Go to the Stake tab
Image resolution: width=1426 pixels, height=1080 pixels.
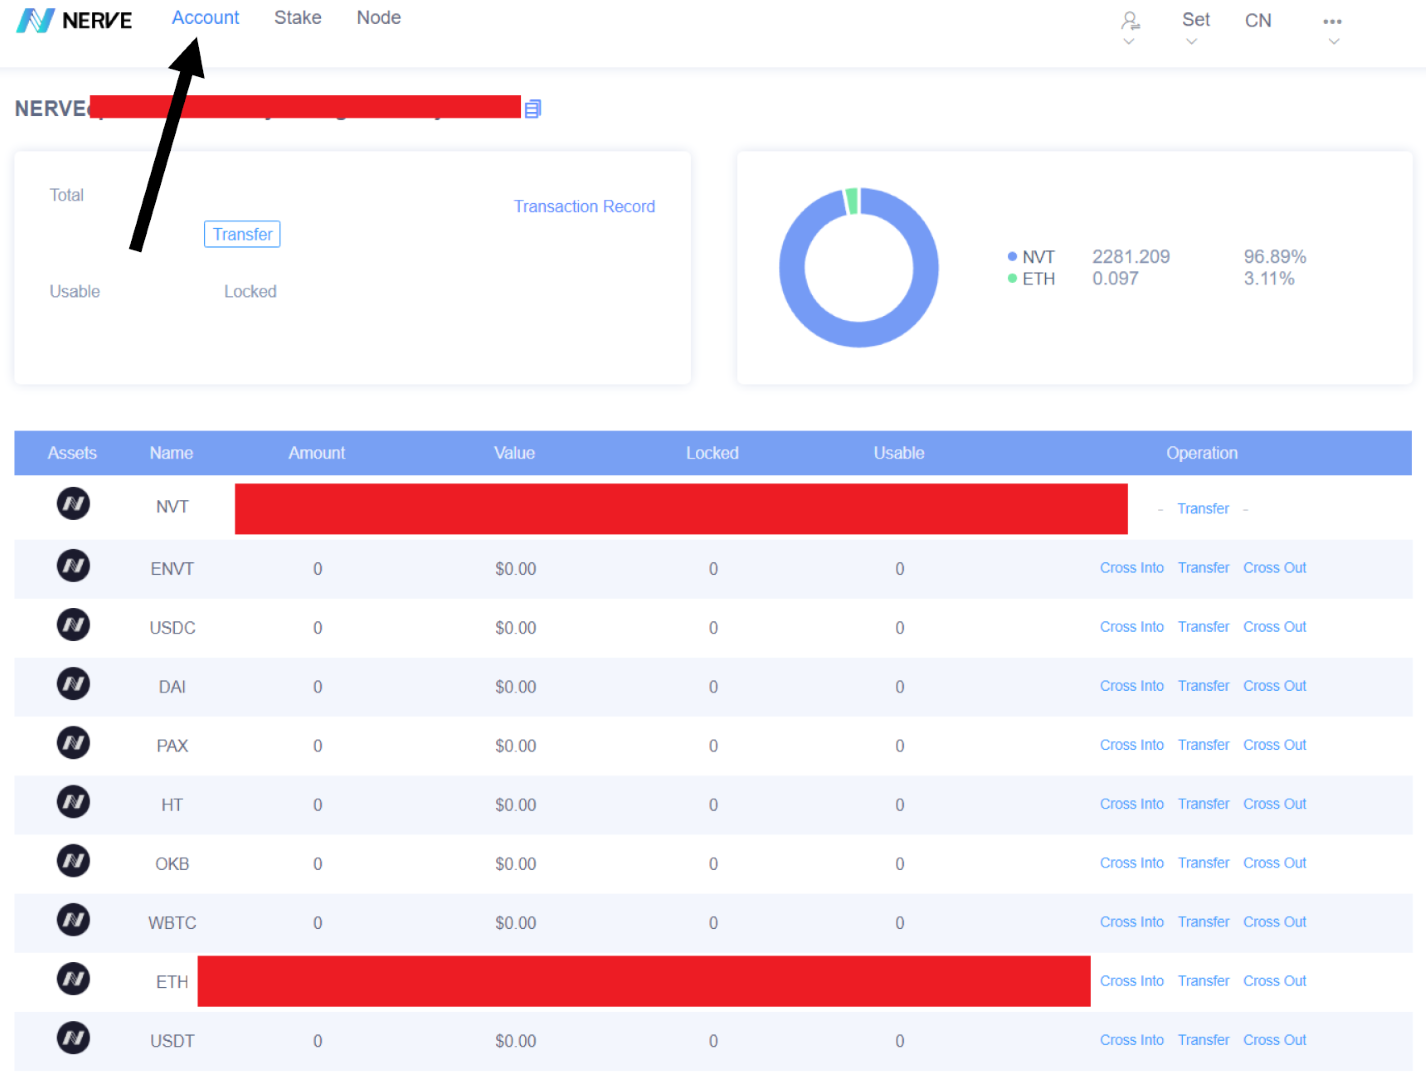point(298,18)
